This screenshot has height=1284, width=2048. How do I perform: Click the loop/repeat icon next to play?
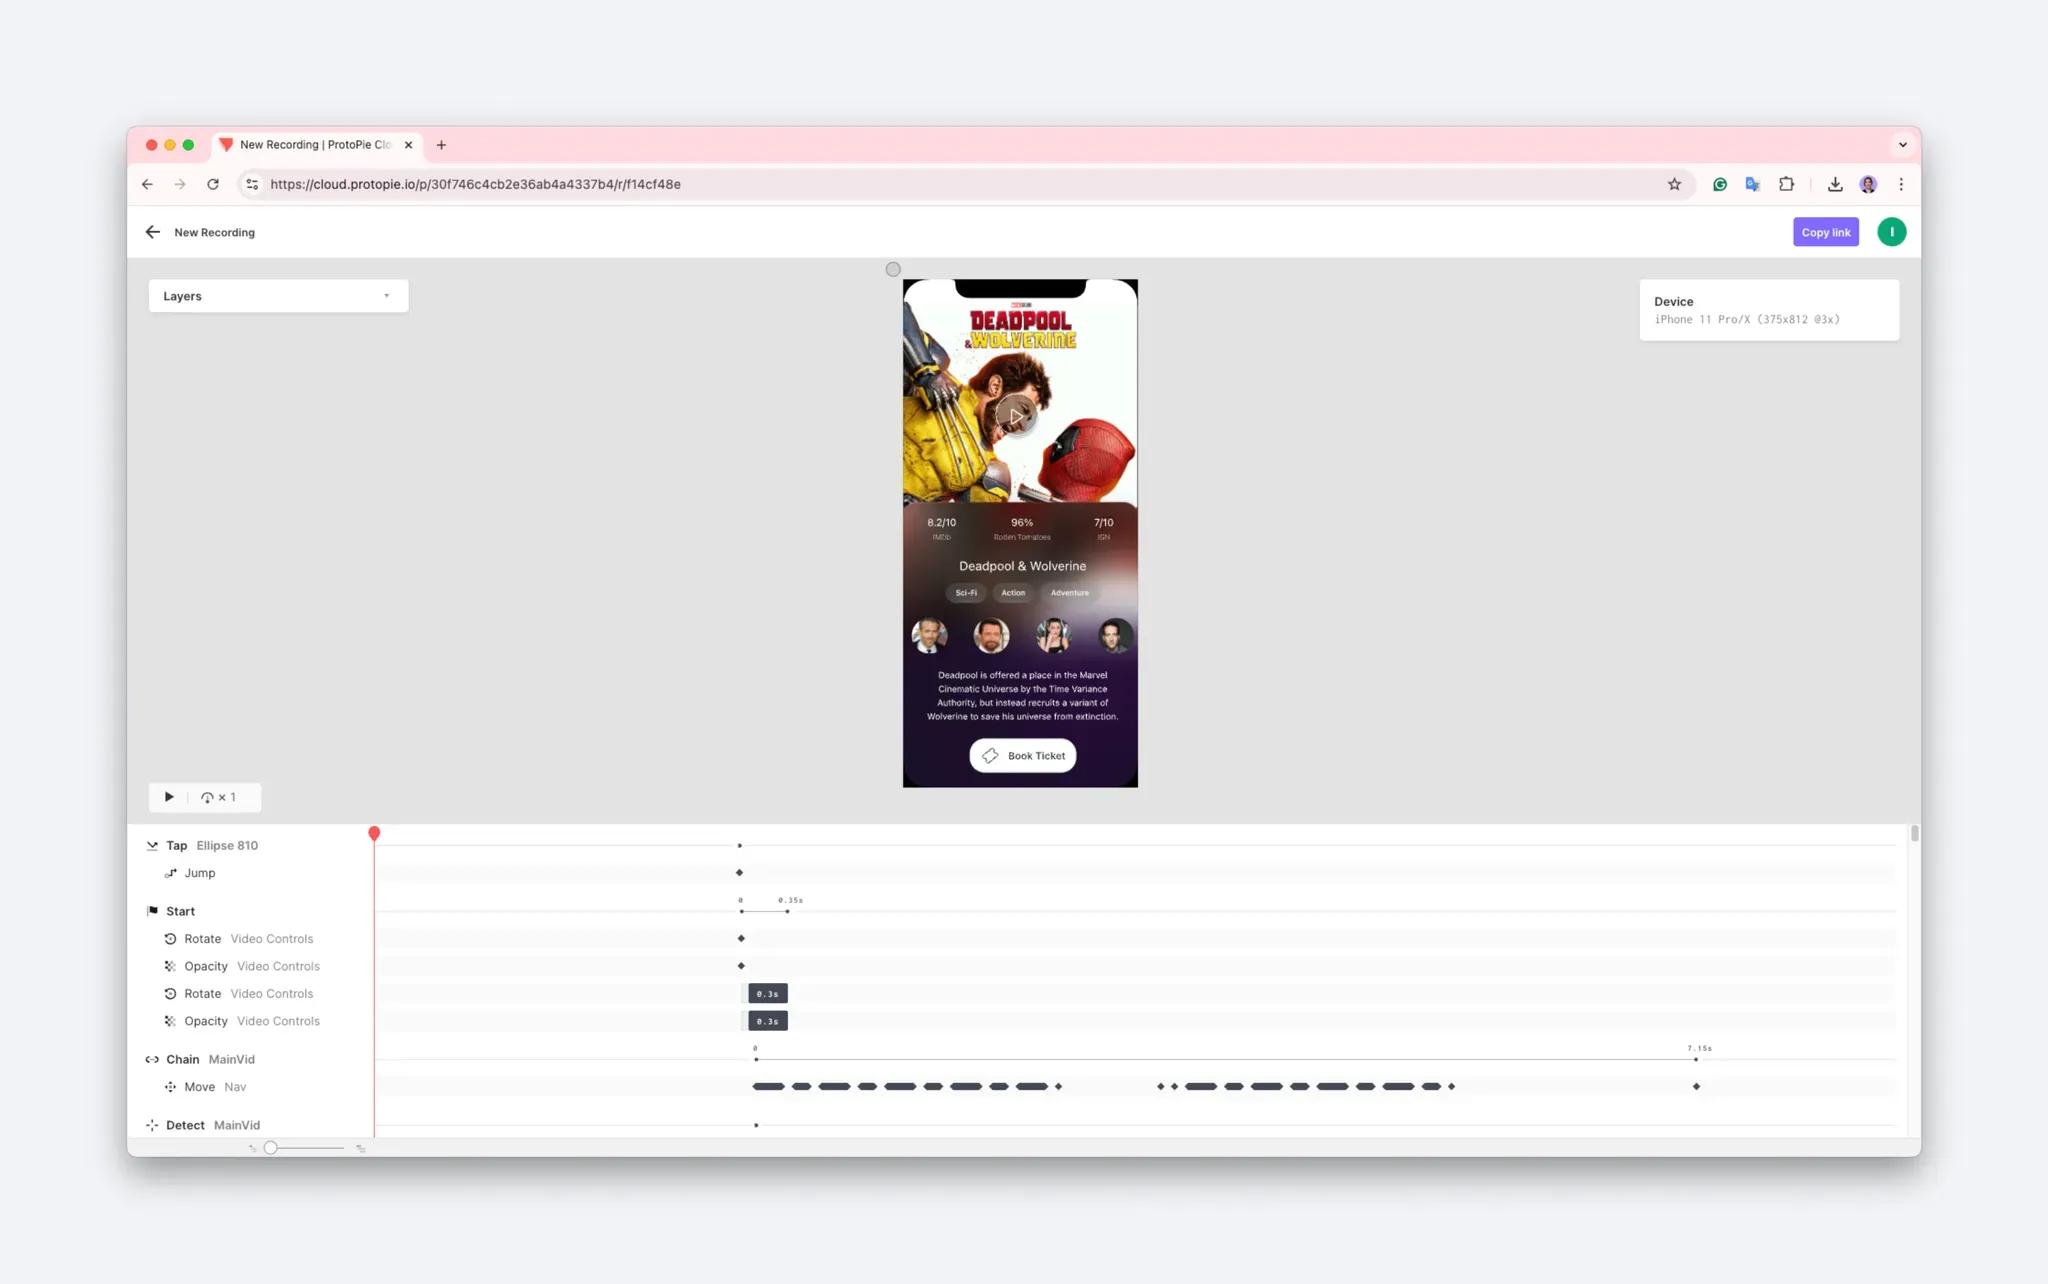pos(208,797)
